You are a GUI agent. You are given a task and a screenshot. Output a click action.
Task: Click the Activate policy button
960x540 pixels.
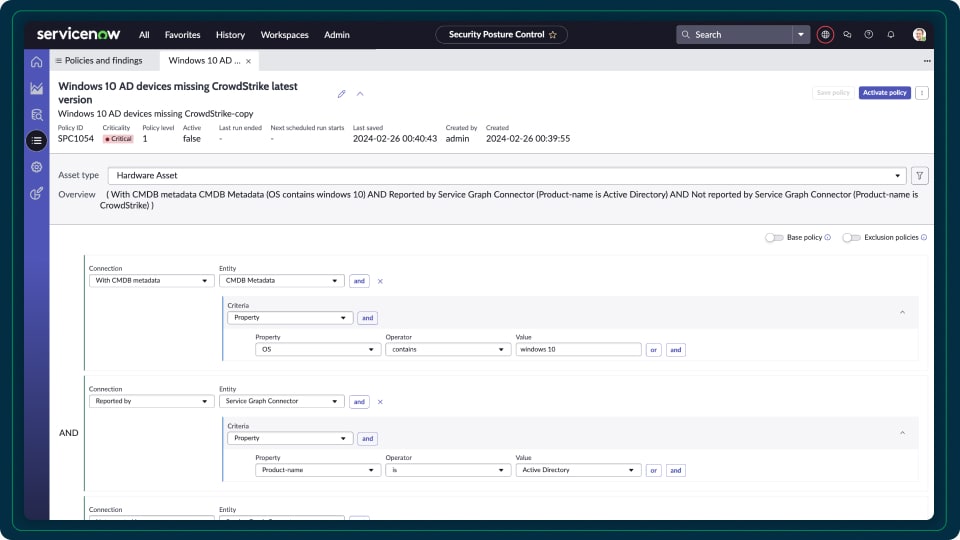[x=884, y=93]
